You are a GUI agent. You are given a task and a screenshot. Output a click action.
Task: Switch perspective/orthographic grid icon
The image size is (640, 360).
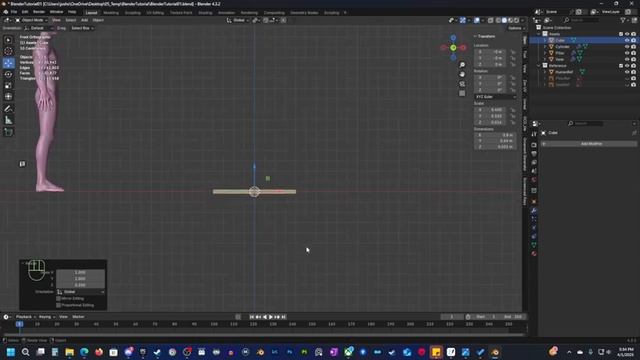[x=462, y=93]
